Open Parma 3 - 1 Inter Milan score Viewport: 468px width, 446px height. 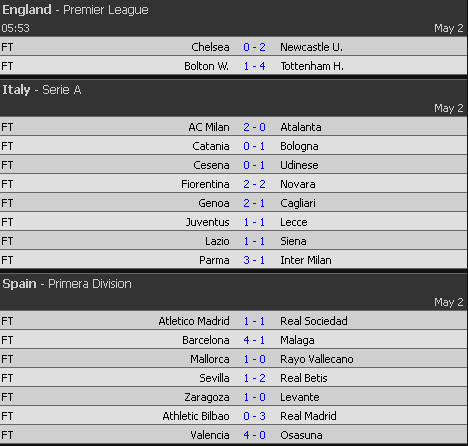[254, 260]
